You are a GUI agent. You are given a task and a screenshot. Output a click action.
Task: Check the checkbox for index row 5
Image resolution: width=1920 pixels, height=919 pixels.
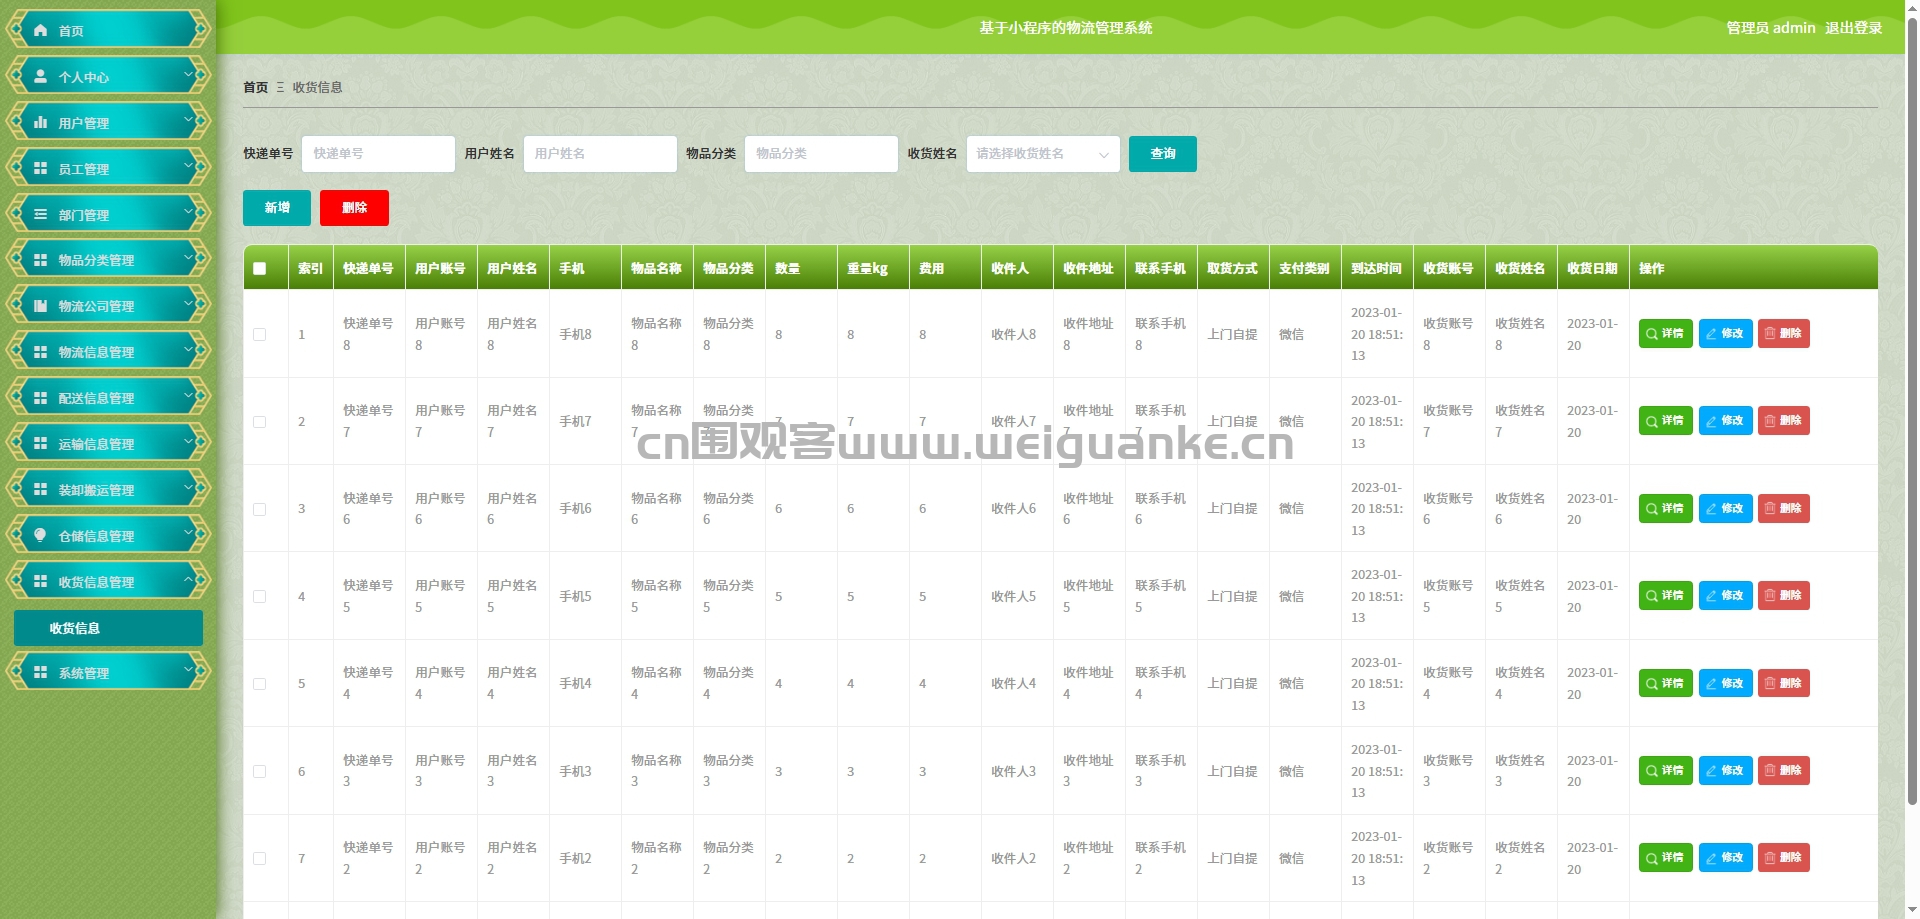click(260, 684)
